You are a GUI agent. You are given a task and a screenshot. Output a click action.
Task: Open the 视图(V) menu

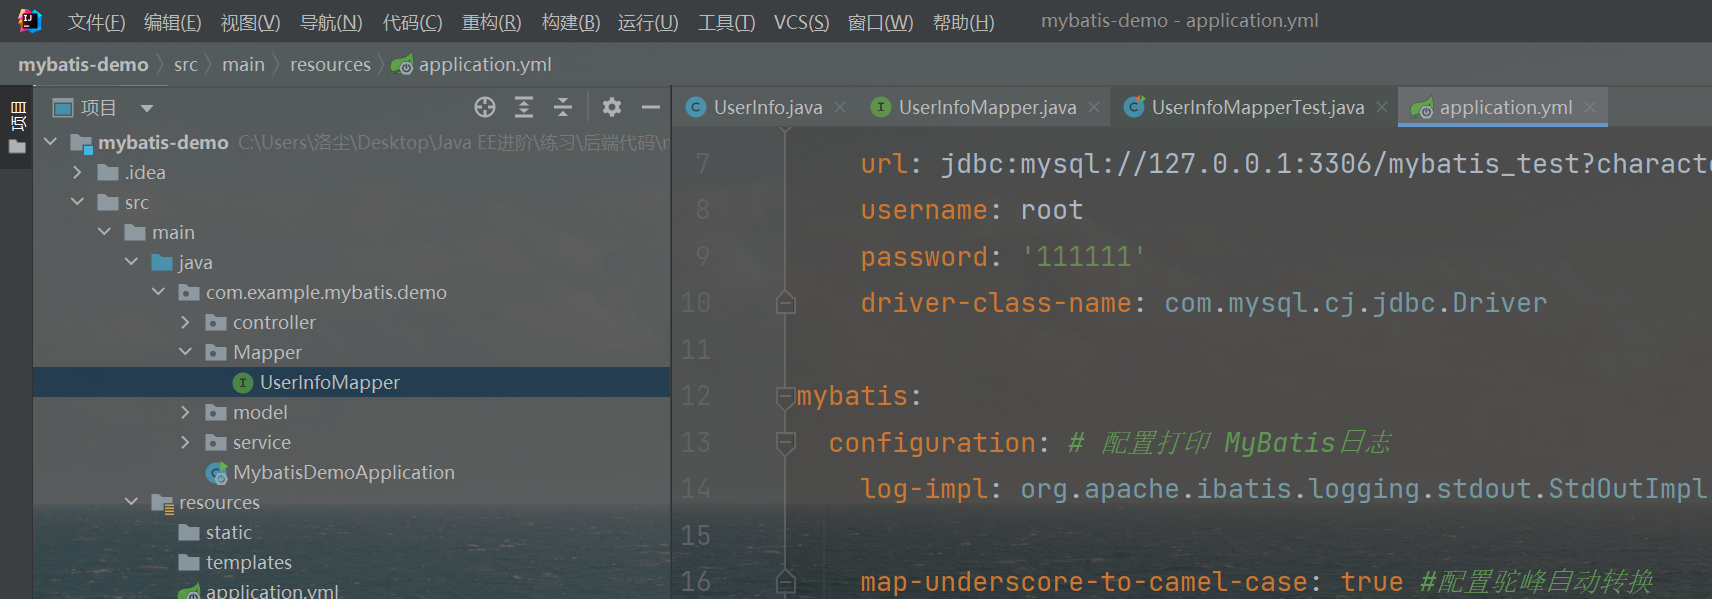[250, 22]
